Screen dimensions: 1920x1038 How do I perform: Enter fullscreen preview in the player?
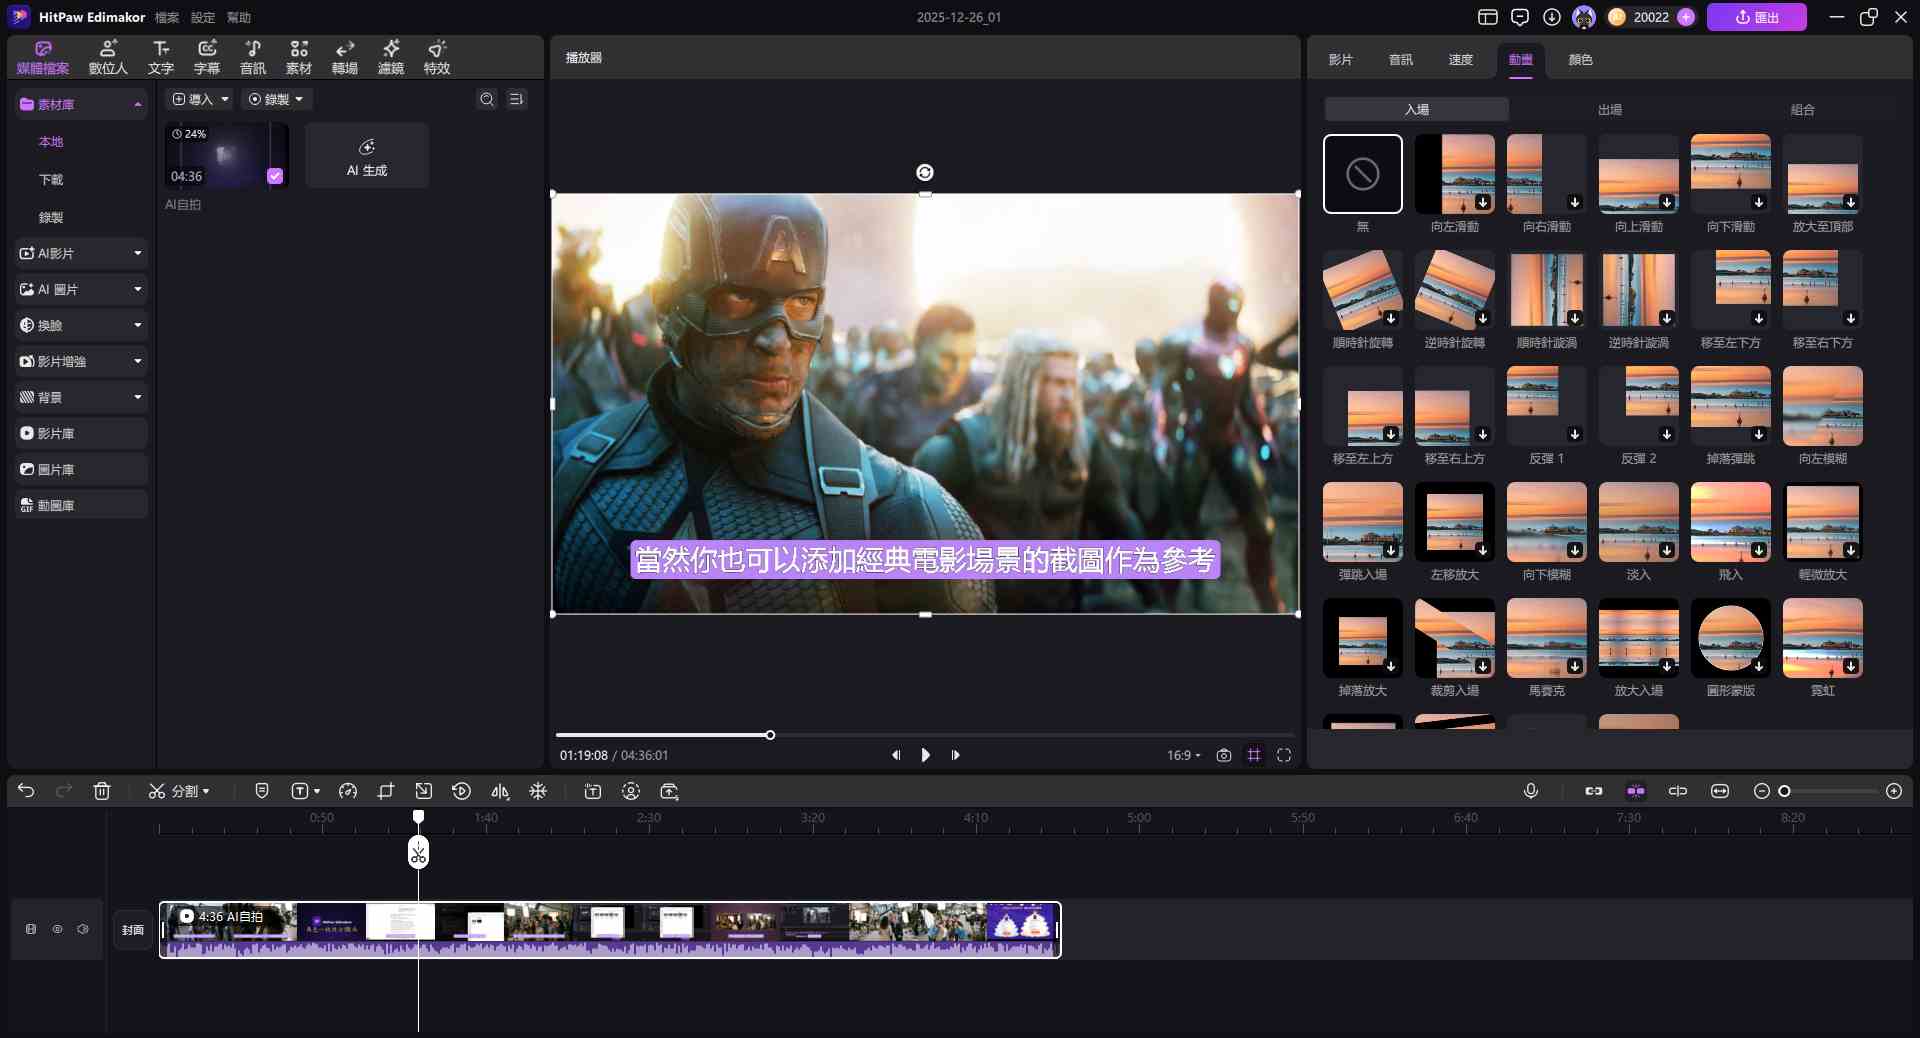[1284, 755]
